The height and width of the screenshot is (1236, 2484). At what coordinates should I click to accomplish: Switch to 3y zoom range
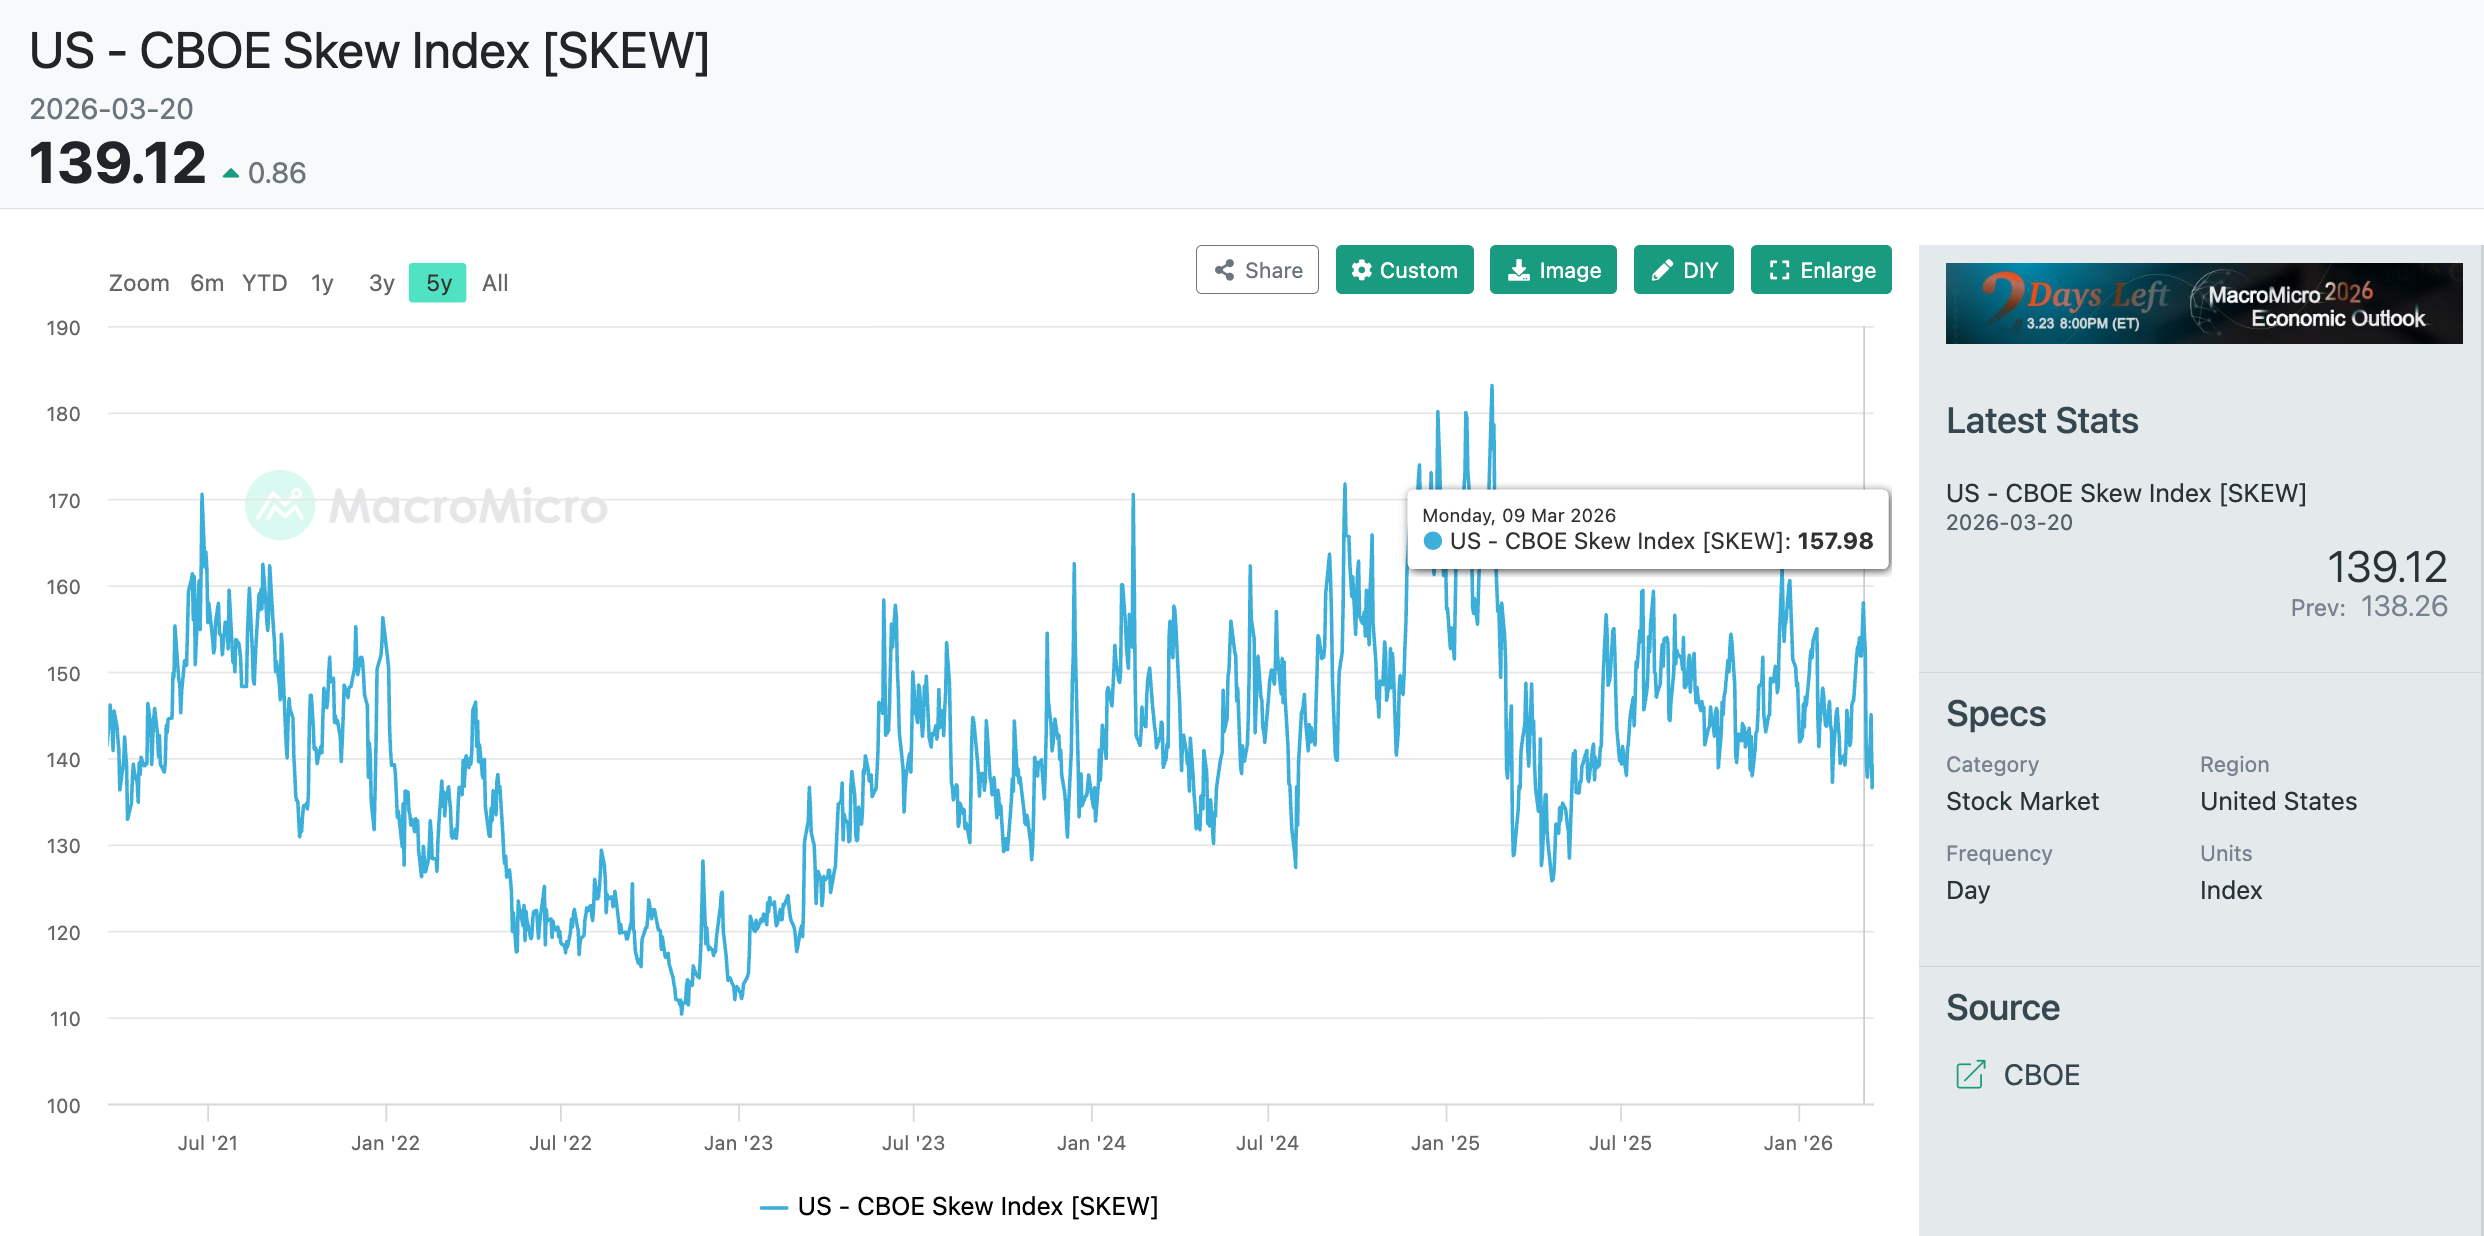pyautogui.click(x=381, y=283)
